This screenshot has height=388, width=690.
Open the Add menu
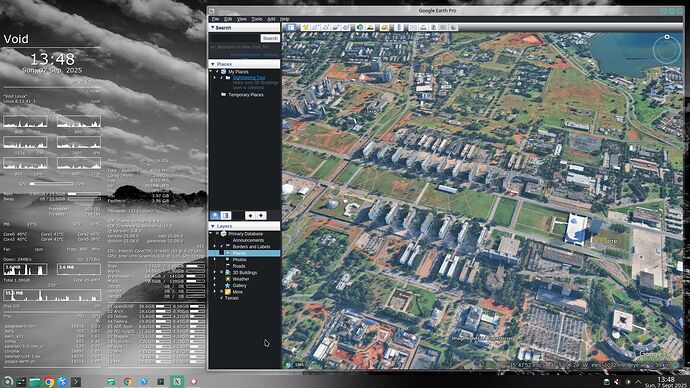pos(271,19)
